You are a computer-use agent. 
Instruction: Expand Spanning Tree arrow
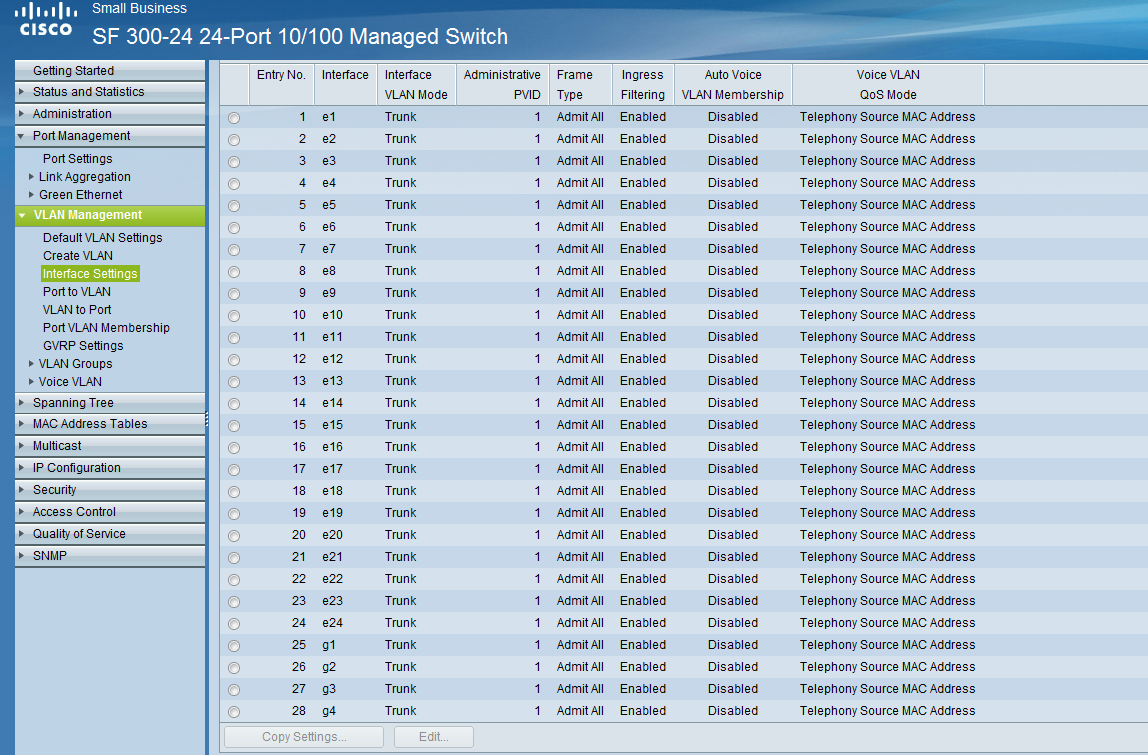pyautogui.click(x=21, y=403)
